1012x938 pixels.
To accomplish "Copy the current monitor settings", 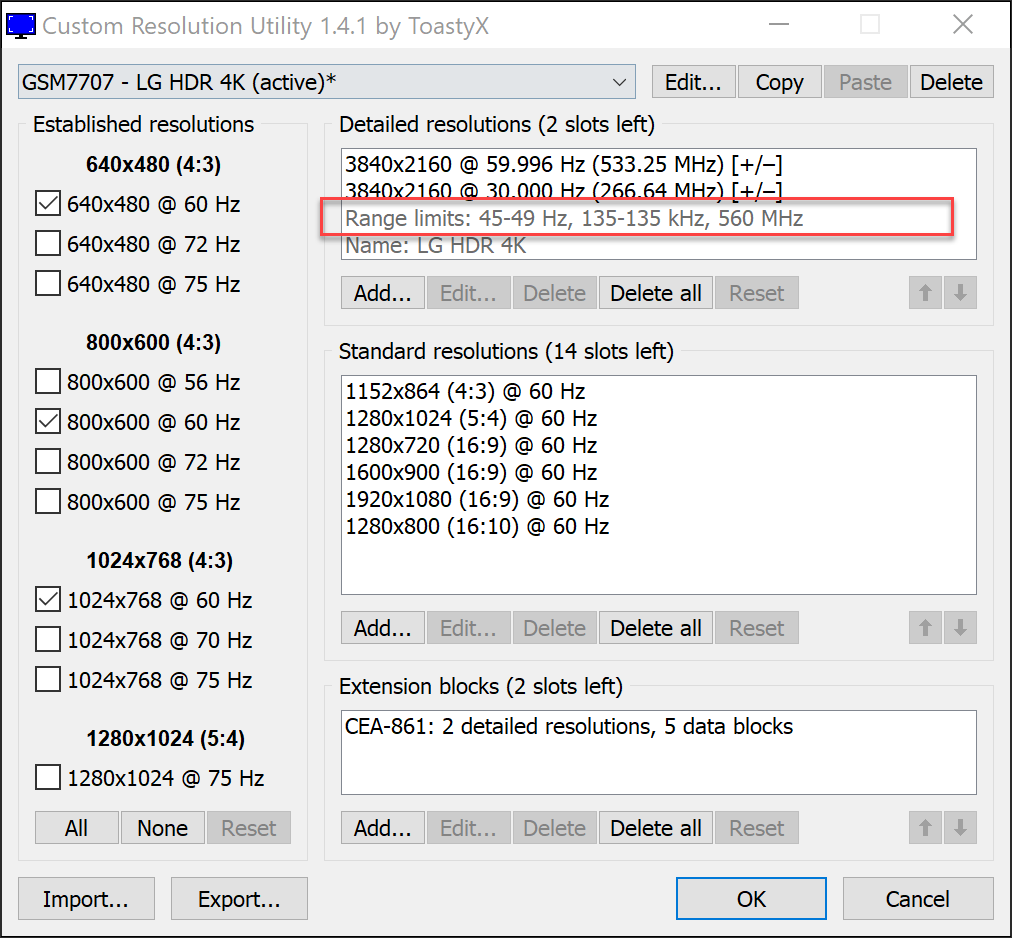I will click(x=779, y=82).
